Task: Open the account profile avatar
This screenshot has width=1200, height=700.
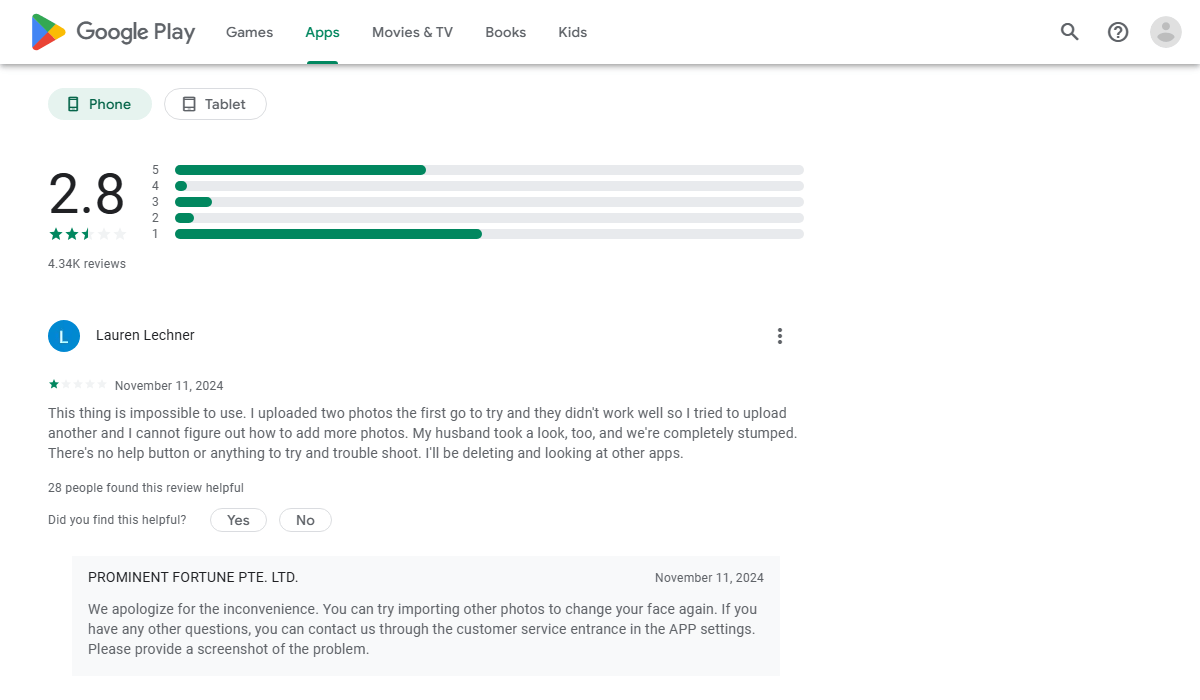Action: coord(1166,32)
